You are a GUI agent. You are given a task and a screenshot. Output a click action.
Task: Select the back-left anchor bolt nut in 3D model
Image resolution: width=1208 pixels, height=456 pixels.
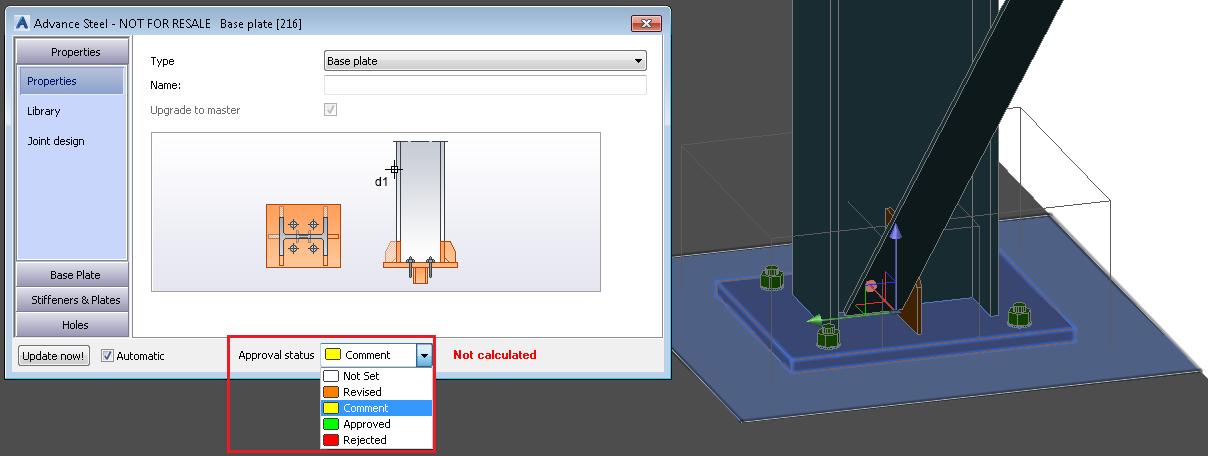coord(770,277)
